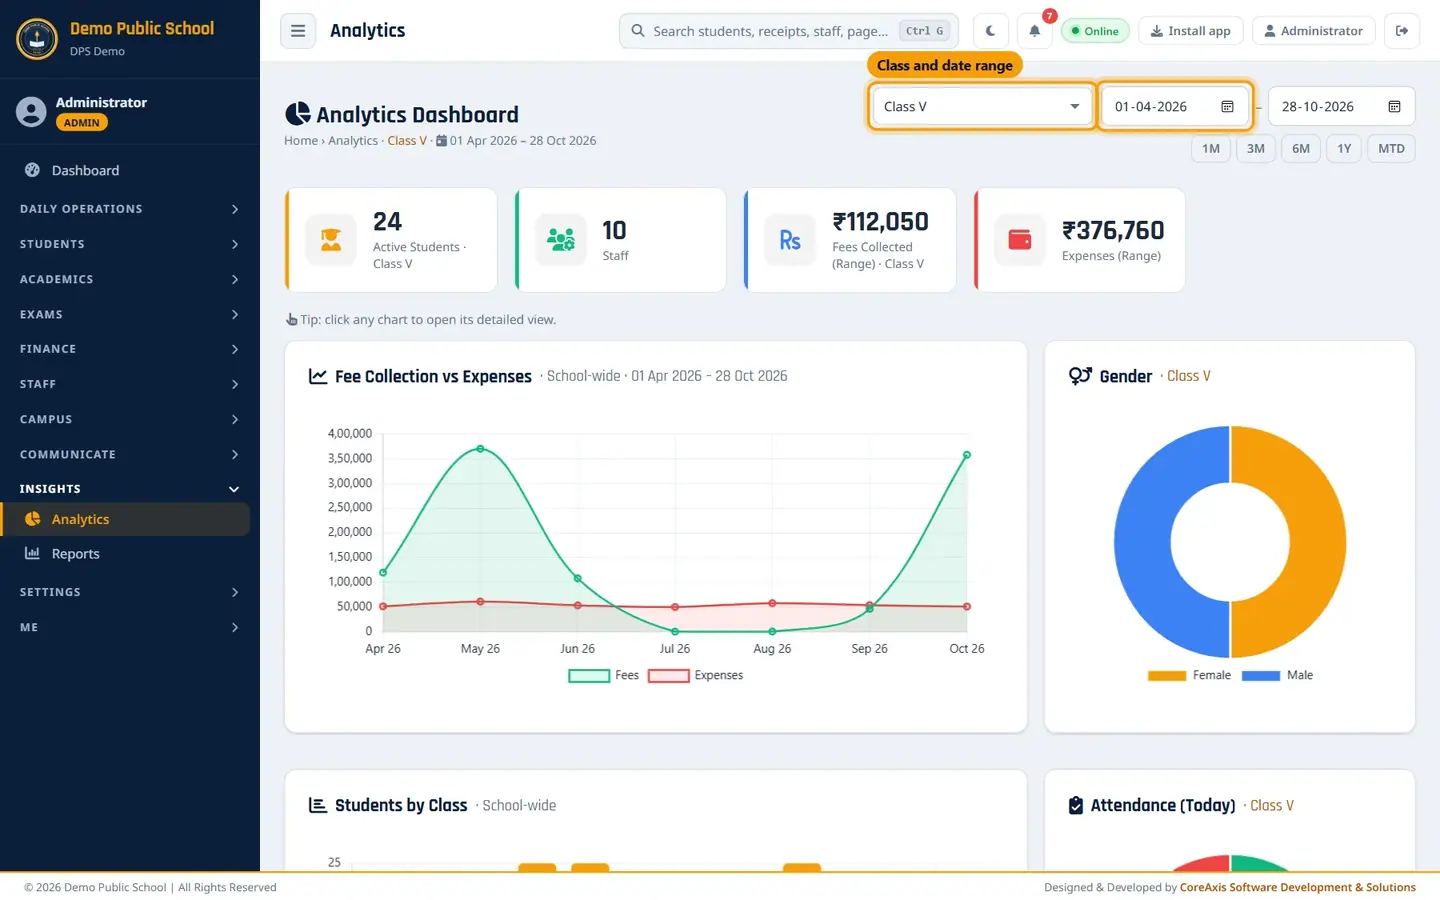Click the Rs fees collected icon

click(x=790, y=240)
